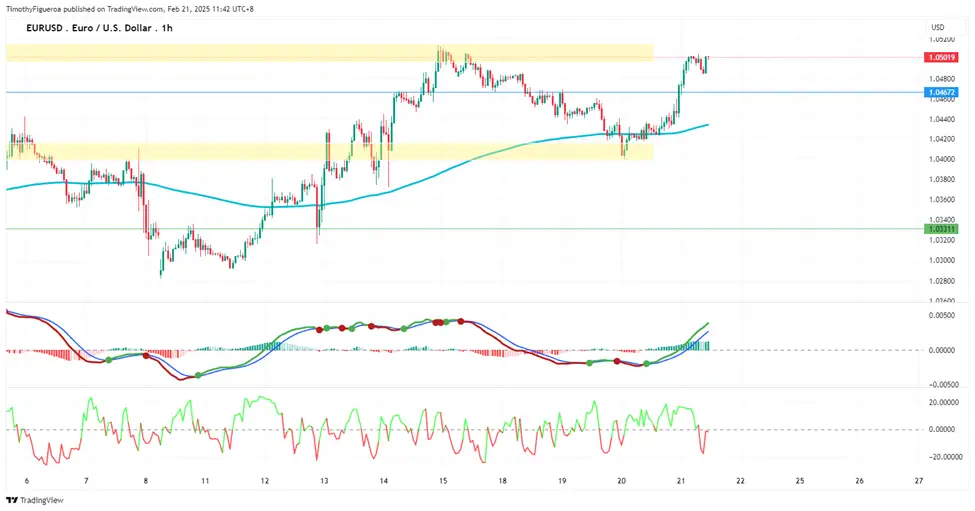Viewport: 975px width, 511px height.
Task: Select the lower yellow support zone rectangle
Action: [330, 151]
